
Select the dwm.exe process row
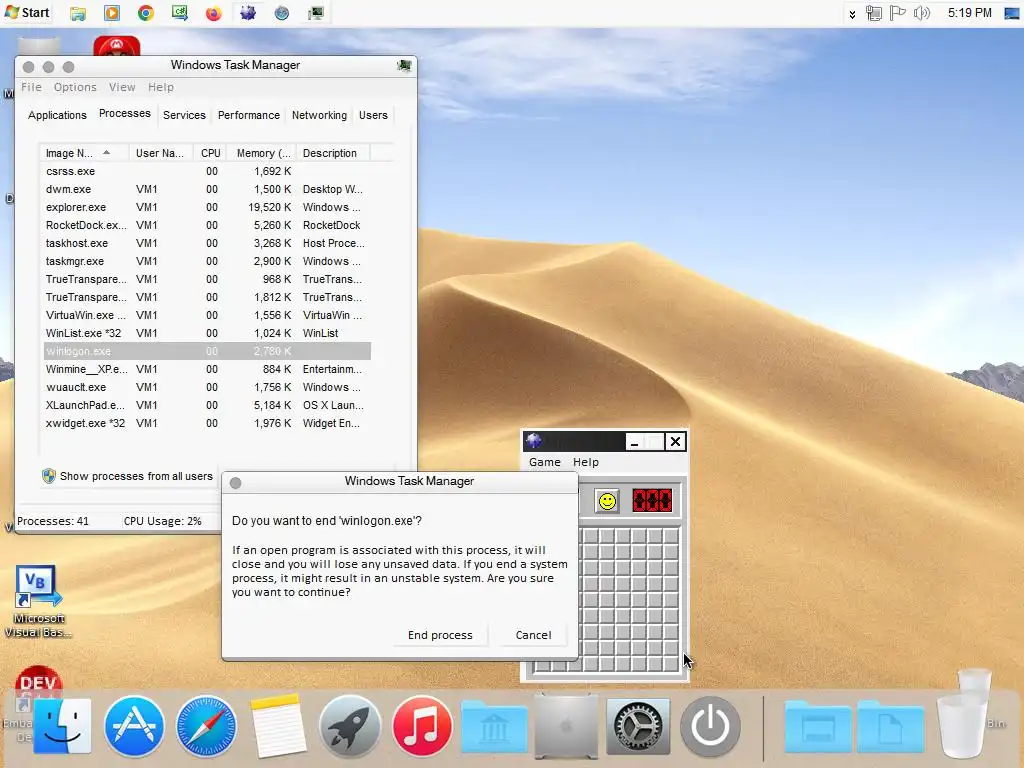(207, 189)
